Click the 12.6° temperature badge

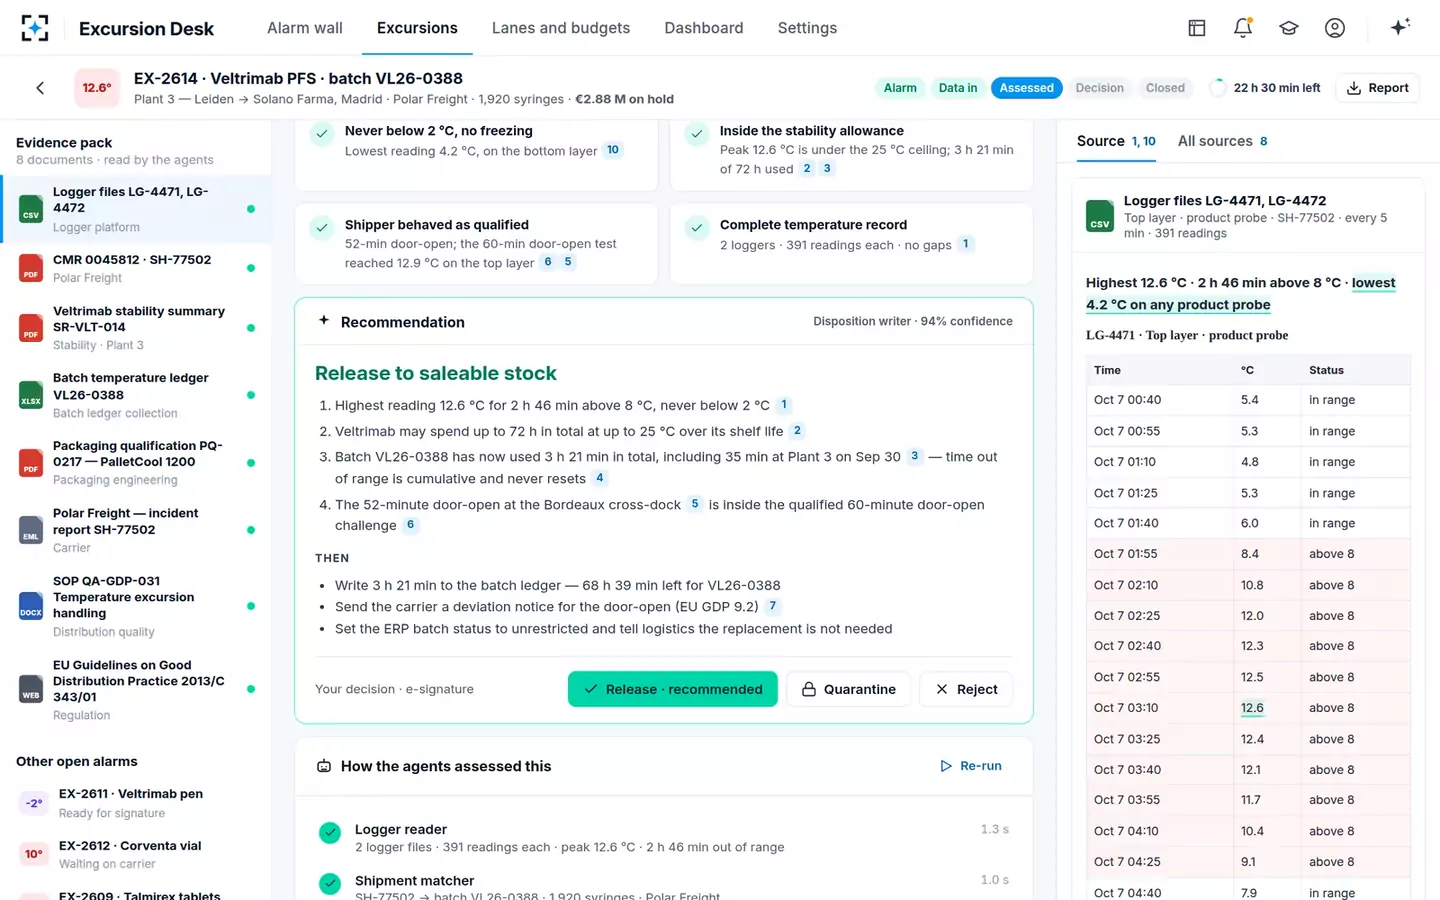coord(97,88)
